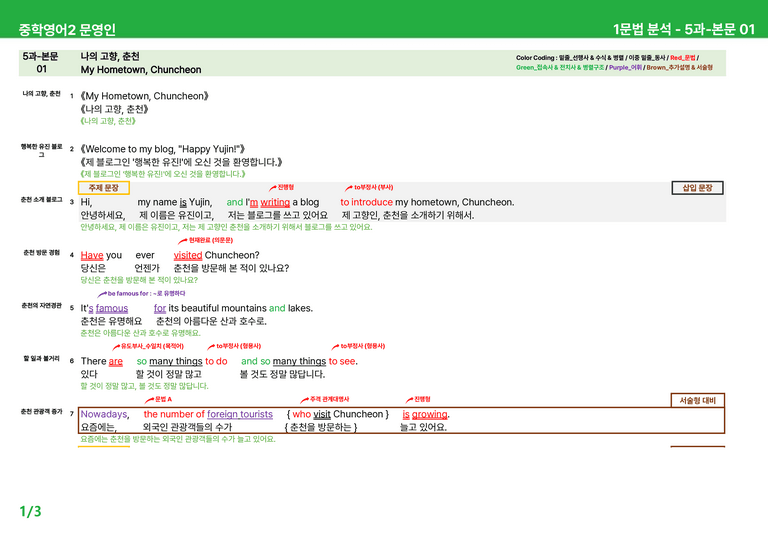Image resolution: width=768 pixels, height=543 pixels.
Task: Click the translation '춘천을 방문해 본 적이 있나요?'
Action: [231, 268]
